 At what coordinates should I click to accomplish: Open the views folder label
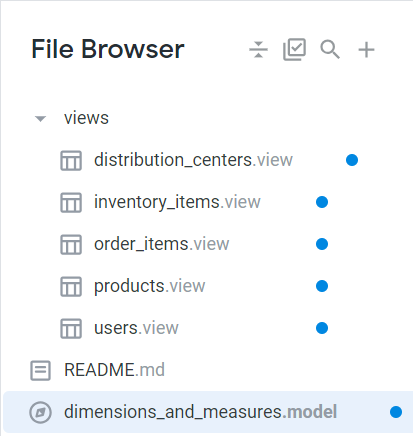[x=86, y=118]
